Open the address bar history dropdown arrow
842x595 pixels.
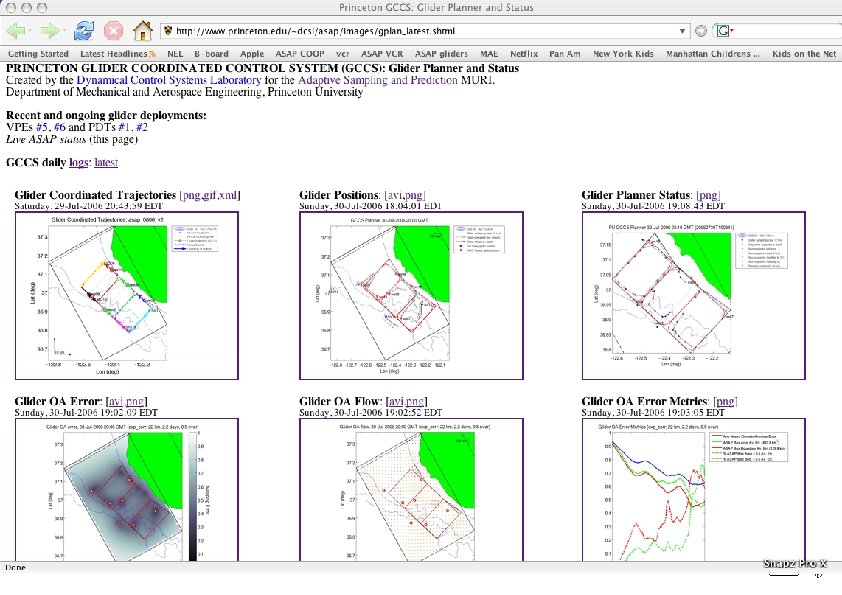pyautogui.click(x=683, y=31)
